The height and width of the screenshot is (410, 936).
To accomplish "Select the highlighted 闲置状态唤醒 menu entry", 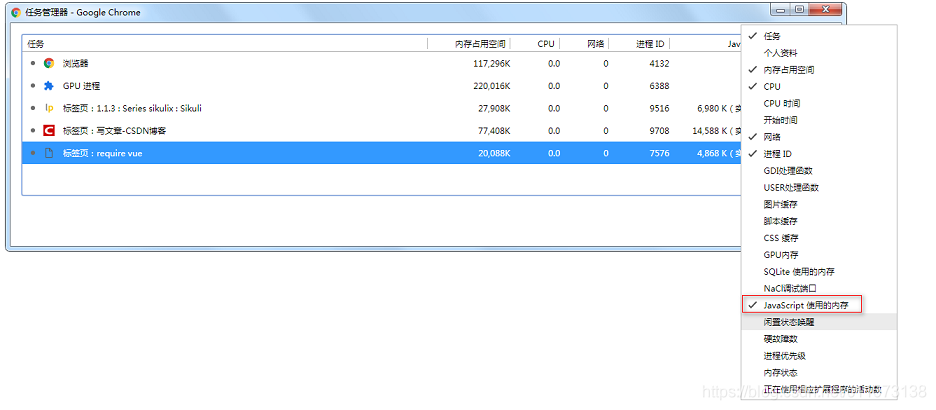I will coord(819,322).
